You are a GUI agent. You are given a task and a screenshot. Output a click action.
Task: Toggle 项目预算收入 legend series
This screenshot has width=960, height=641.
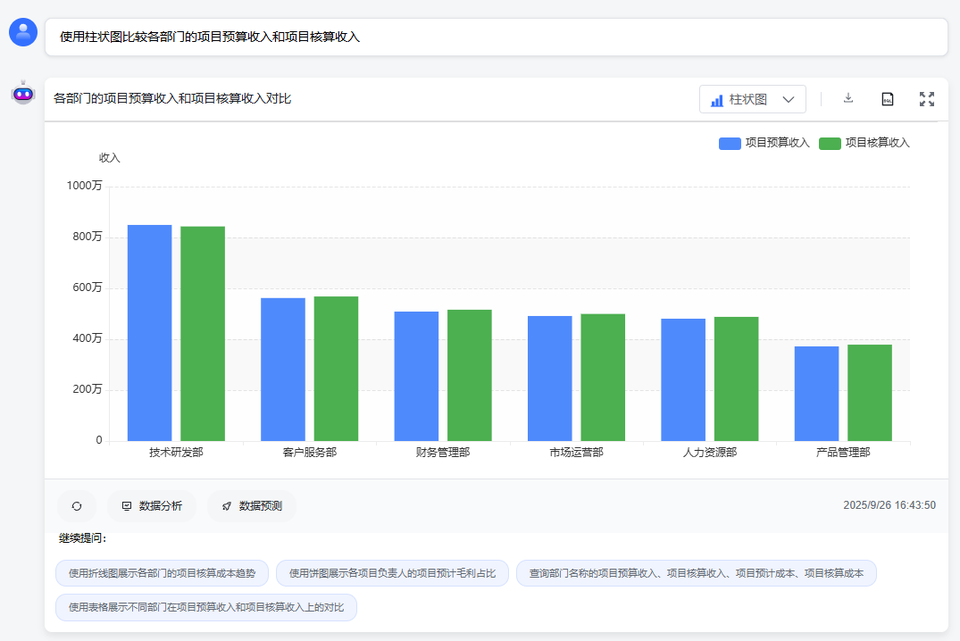coord(764,143)
